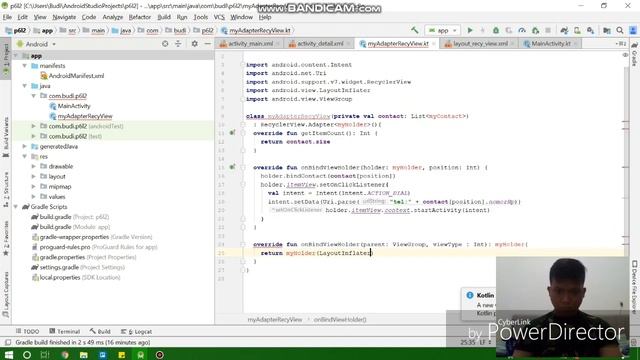Open the Build menu
The image size is (640, 360).
[x=164, y=17]
